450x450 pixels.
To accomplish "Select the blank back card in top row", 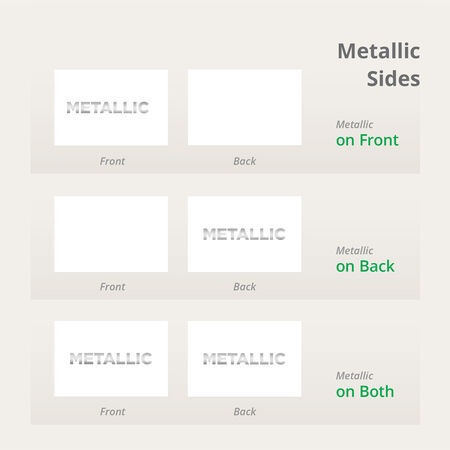I will coord(245,107).
